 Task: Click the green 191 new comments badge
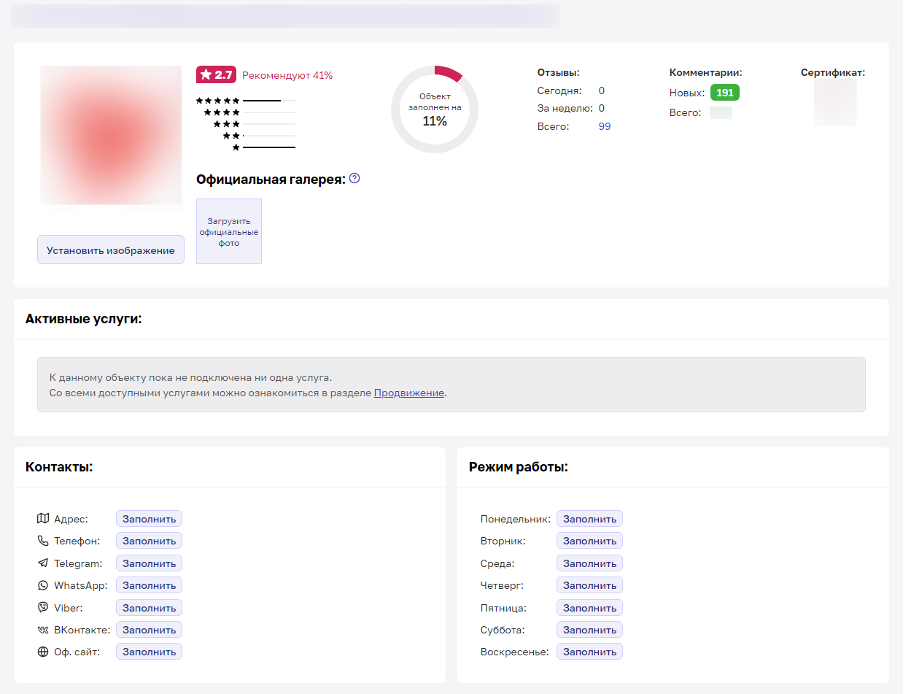click(x=724, y=93)
